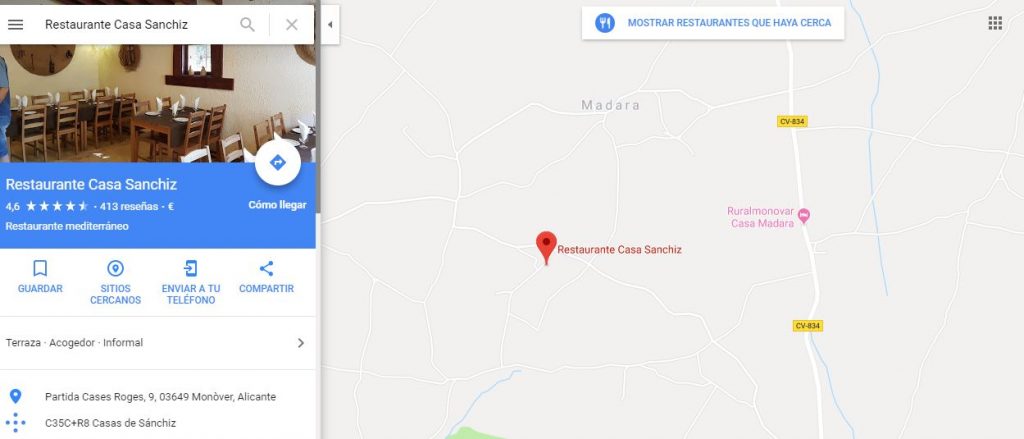
Task: Click the restaurant interior photo
Action: coord(157,103)
